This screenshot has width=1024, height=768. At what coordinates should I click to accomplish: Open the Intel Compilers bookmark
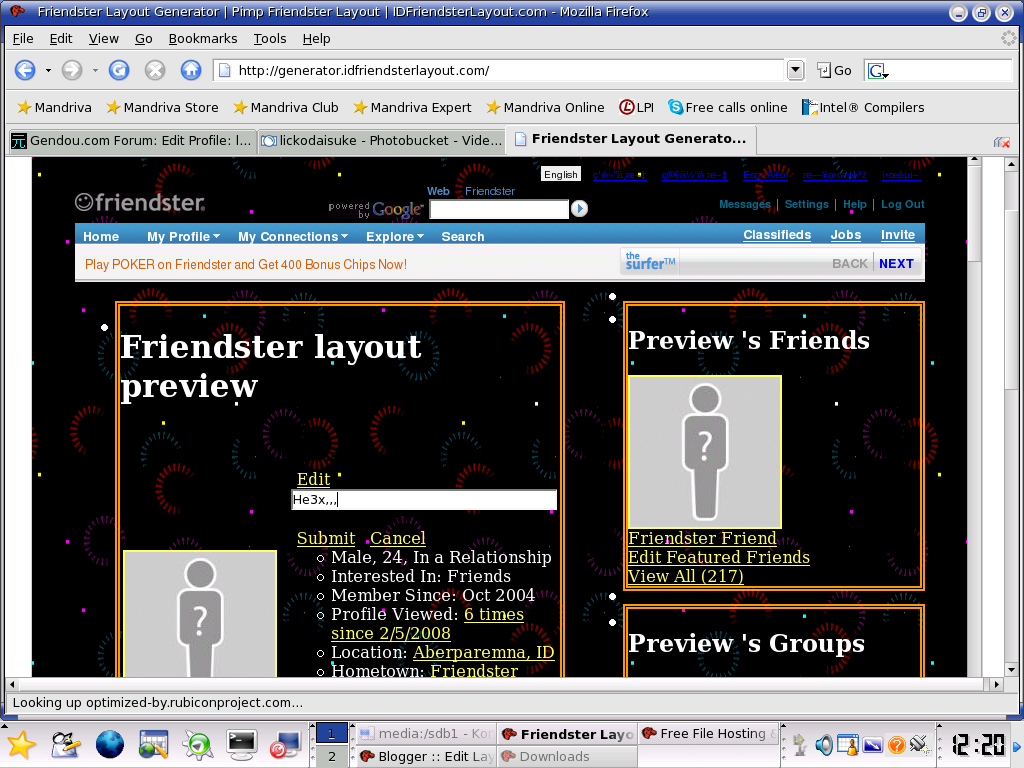coord(863,107)
